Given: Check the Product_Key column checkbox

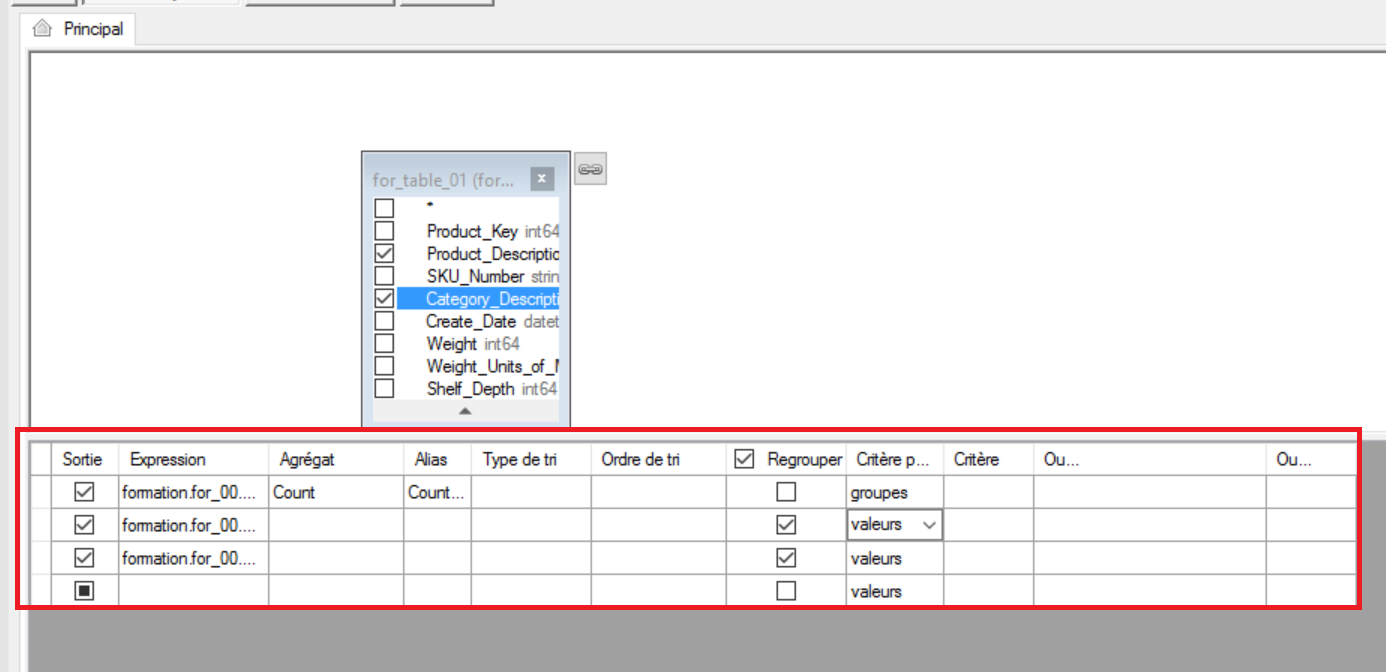Looking at the screenshot, I should 385,230.
